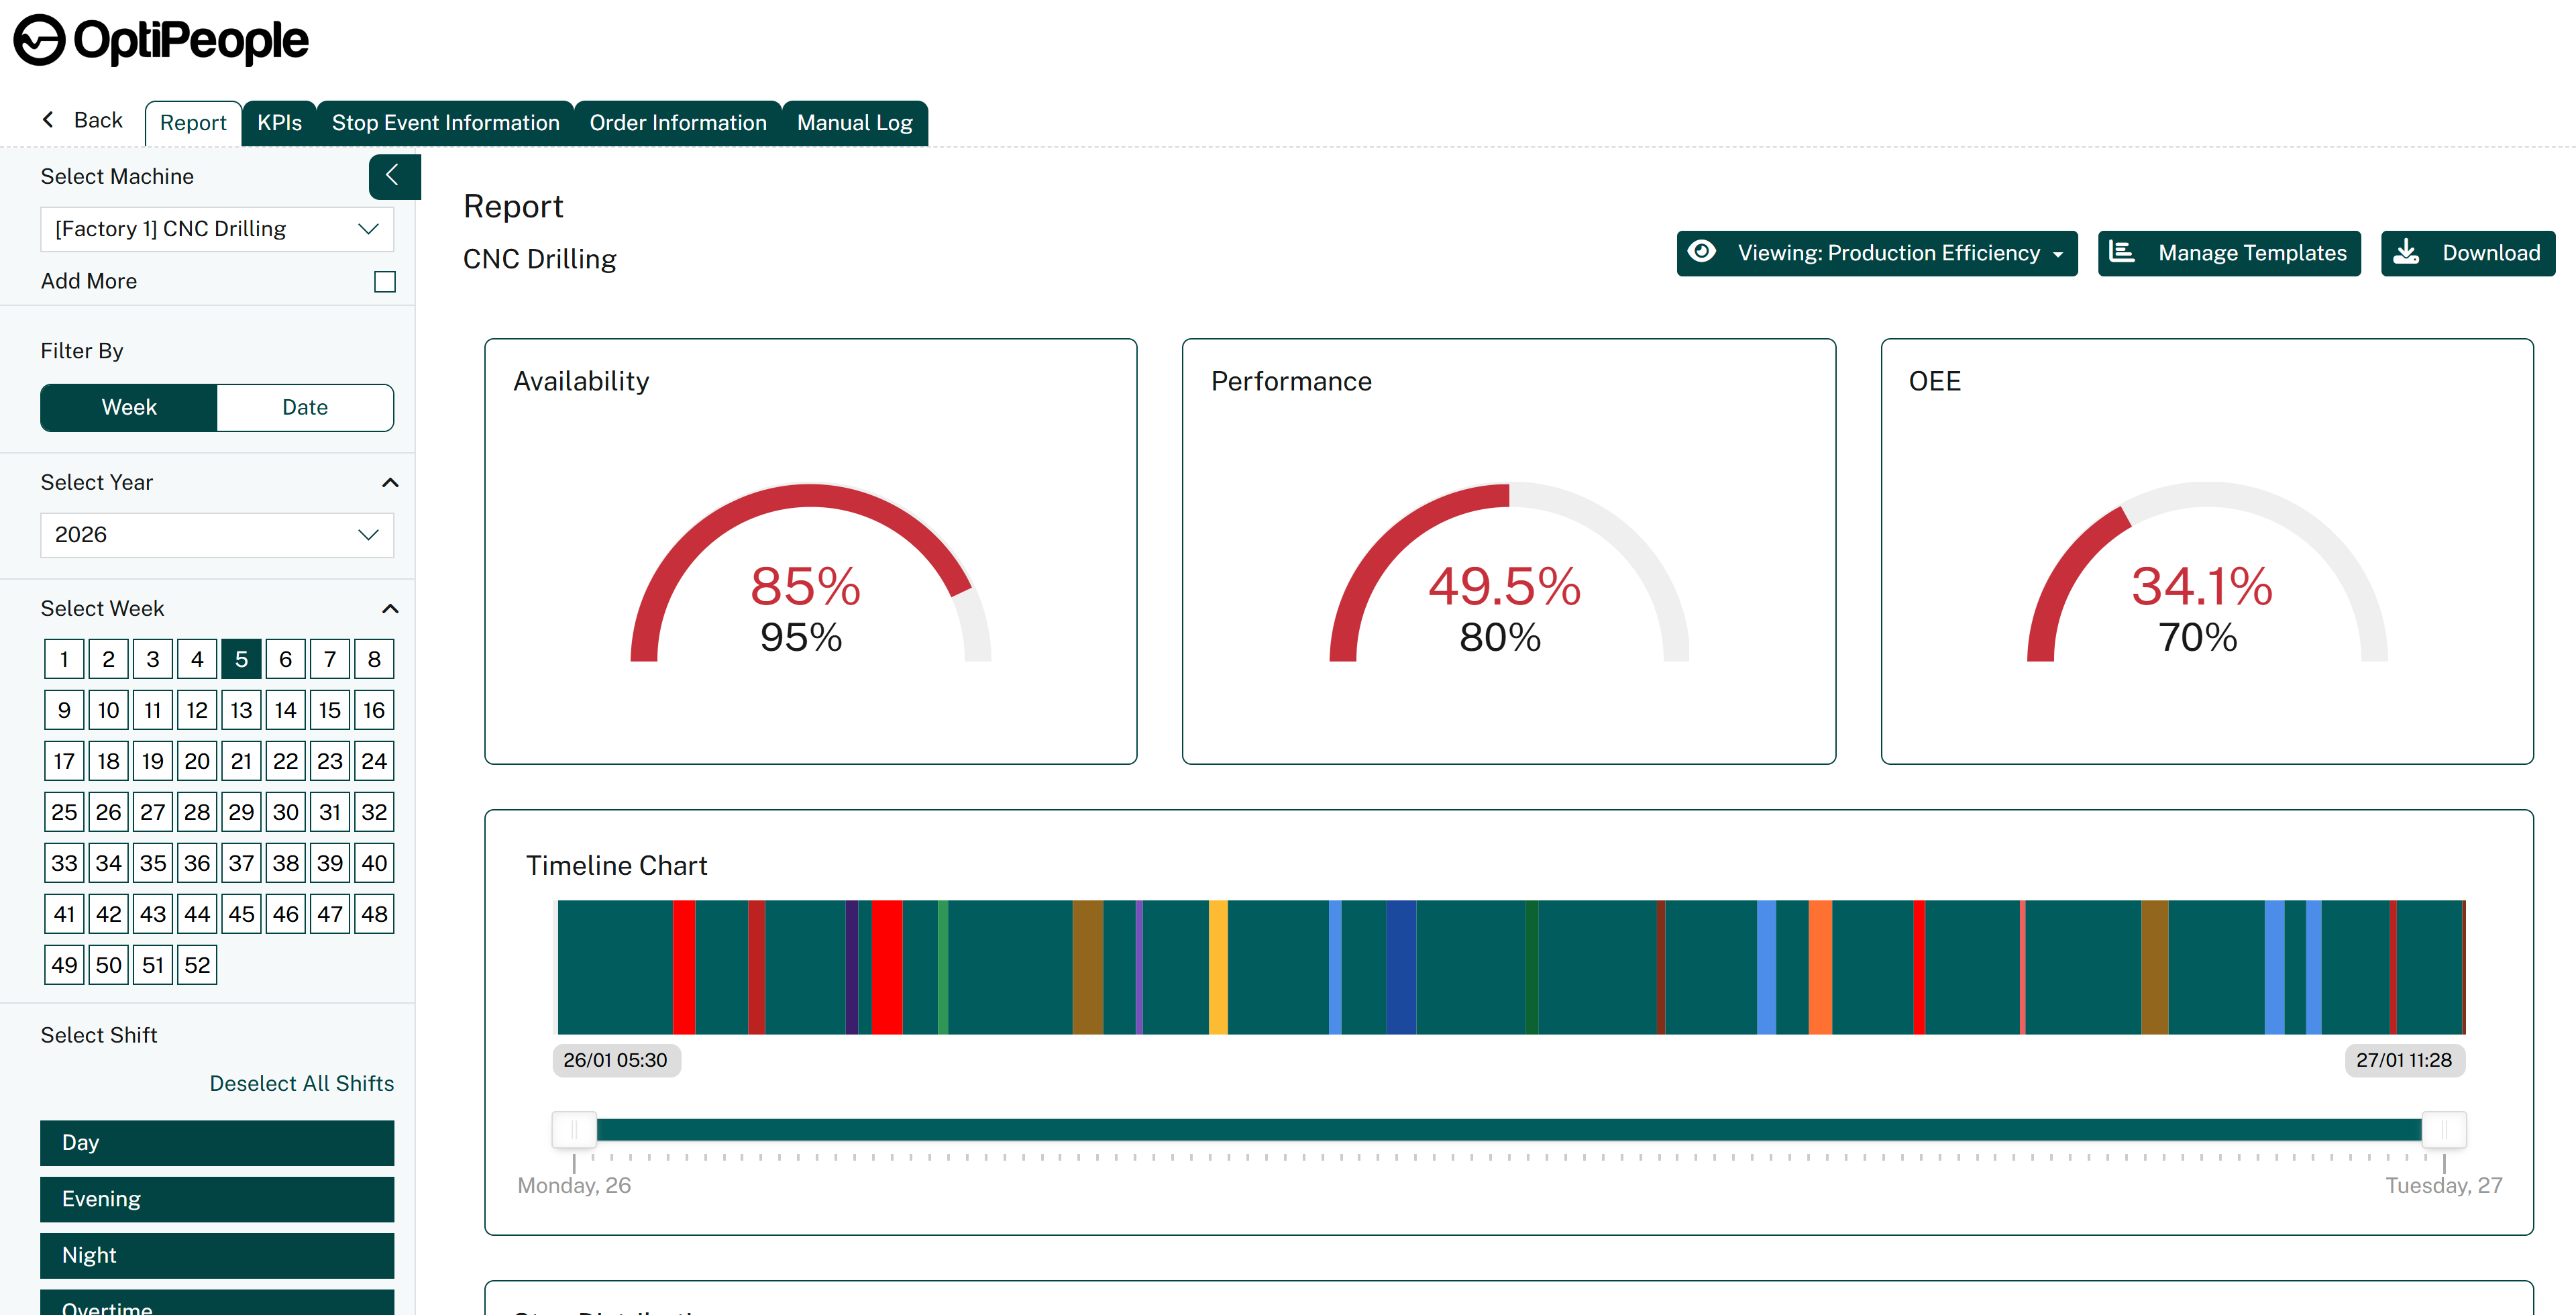Select week 1
2576x1315 pixels.
pos(64,659)
